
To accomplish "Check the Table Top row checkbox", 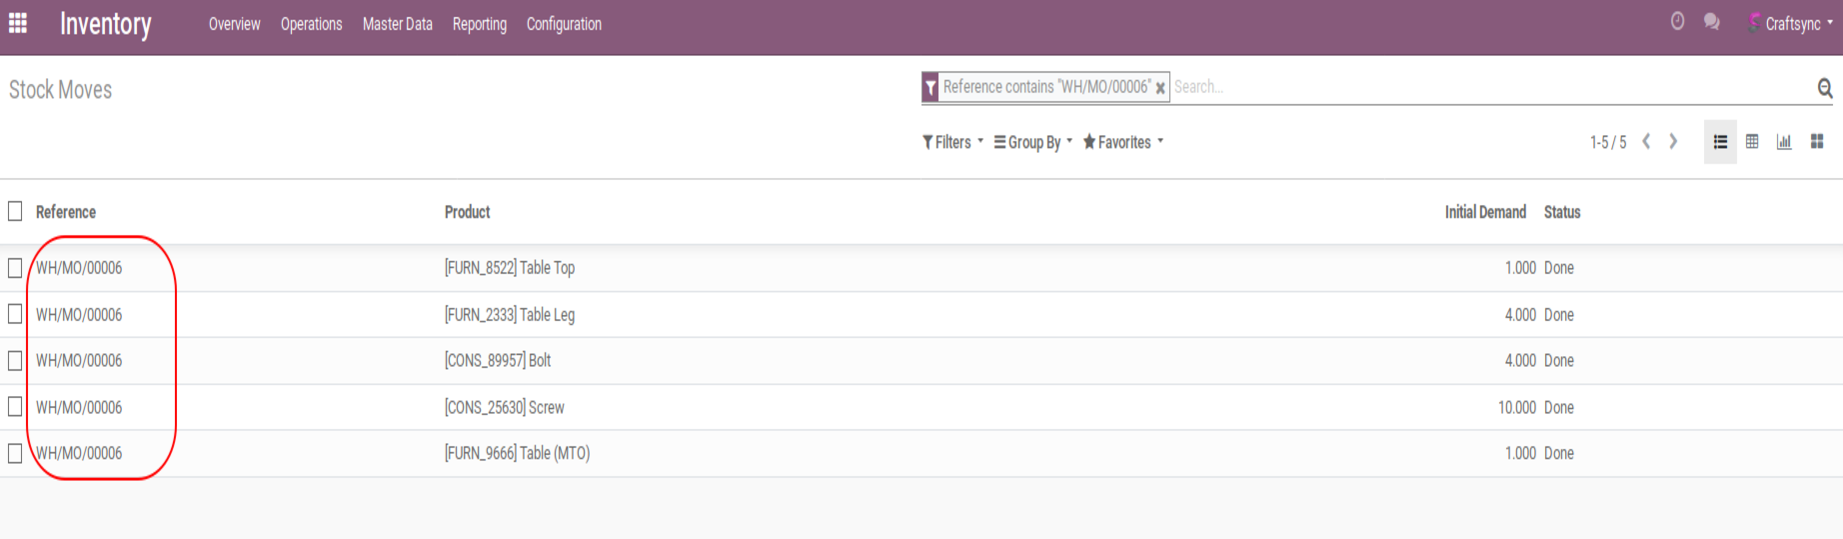I will point(15,268).
